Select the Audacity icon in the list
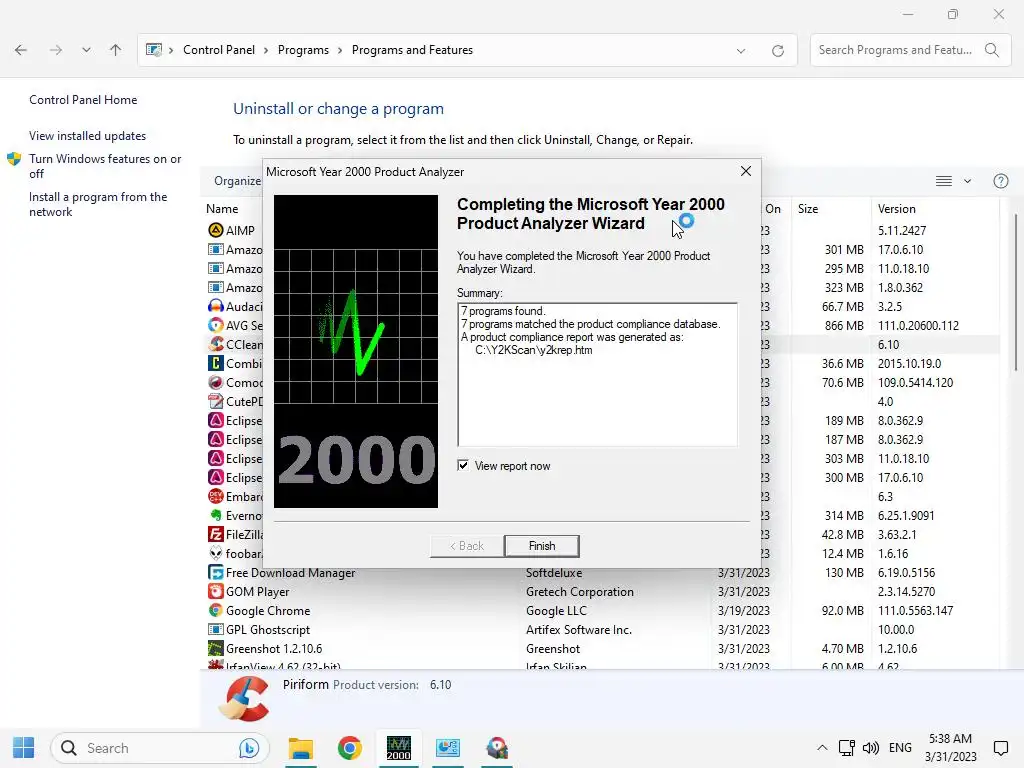1024x768 pixels. [216, 306]
